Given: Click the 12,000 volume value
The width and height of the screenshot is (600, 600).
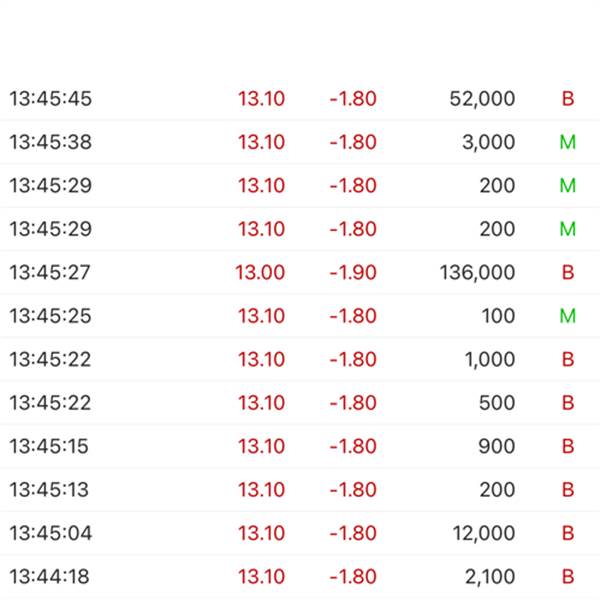Looking at the screenshot, I should [x=484, y=534].
